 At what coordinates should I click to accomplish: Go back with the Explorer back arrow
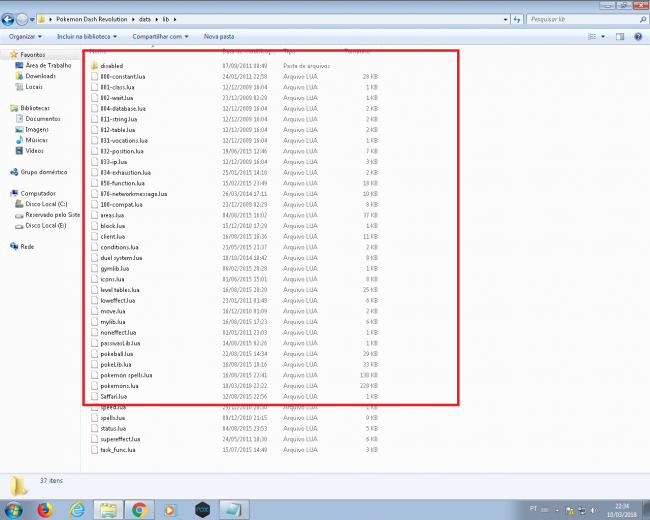pyautogui.click(x=8, y=19)
